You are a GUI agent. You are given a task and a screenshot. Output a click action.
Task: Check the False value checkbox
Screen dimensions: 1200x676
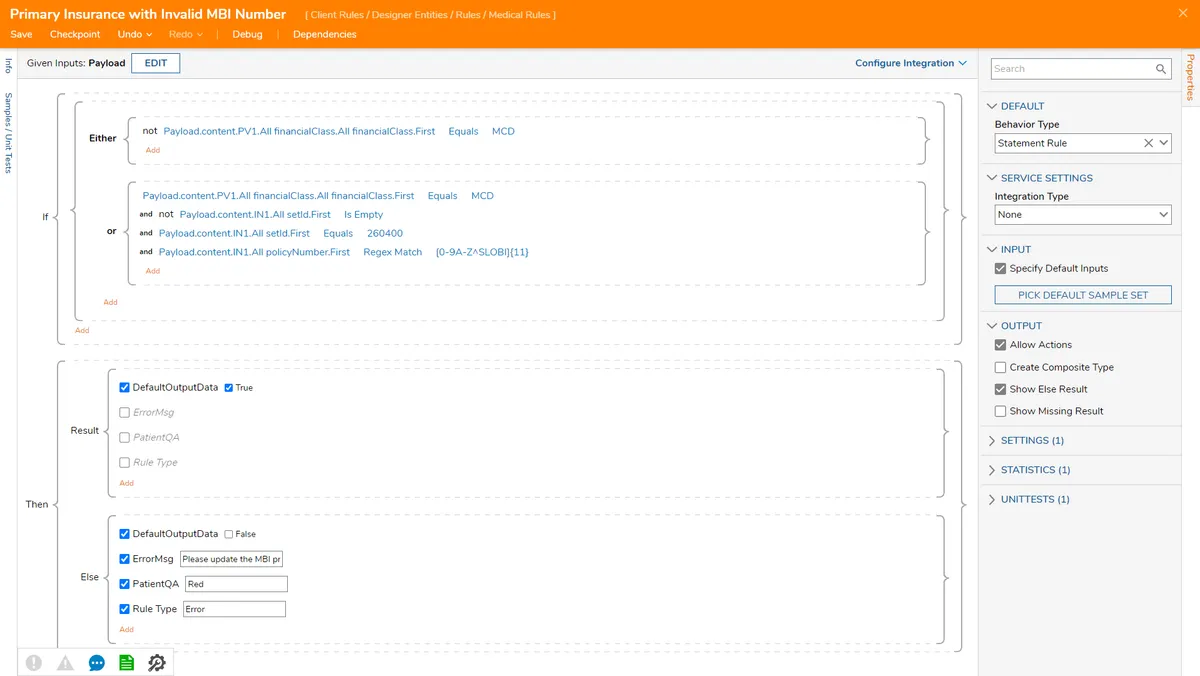[x=229, y=534]
